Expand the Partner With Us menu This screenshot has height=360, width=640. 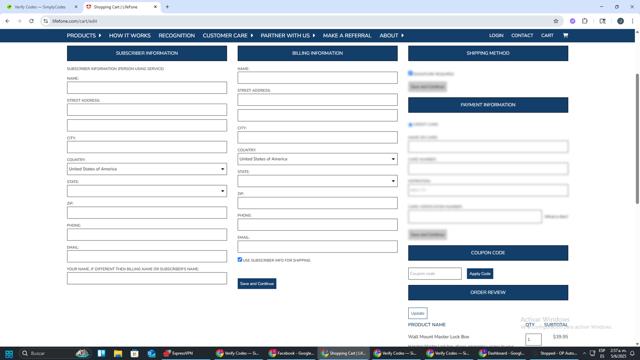[288, 36]
